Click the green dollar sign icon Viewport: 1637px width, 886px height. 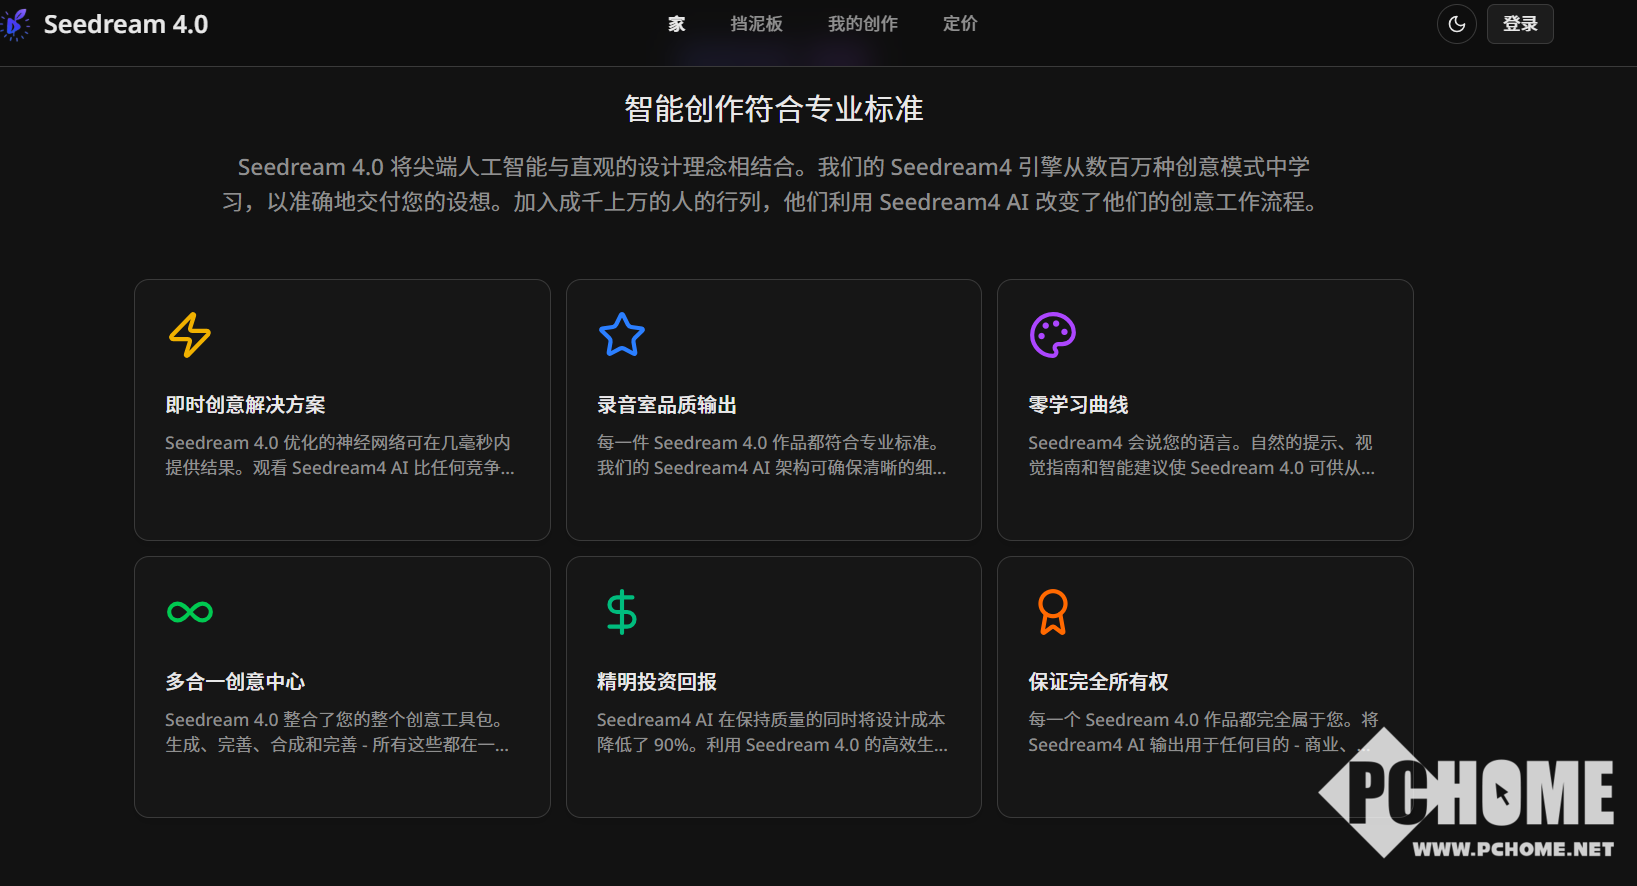(x=621, y=612)
